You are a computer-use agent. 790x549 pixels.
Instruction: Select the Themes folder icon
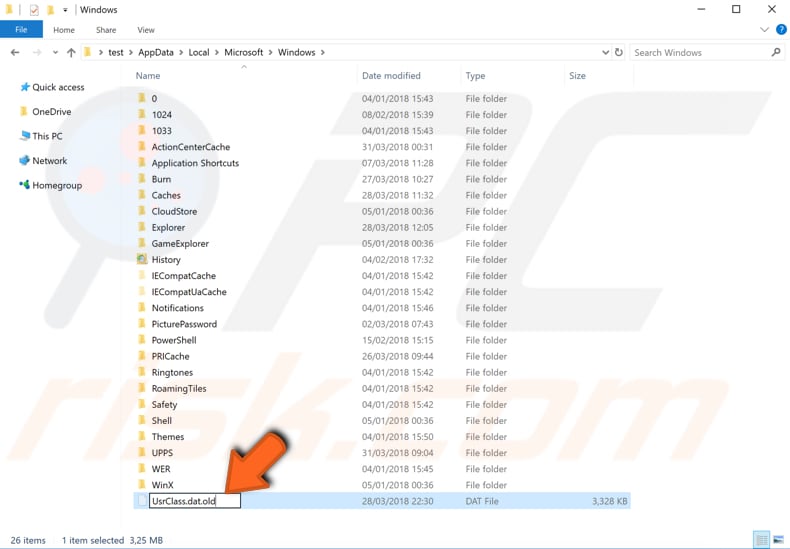coord(142,436)
